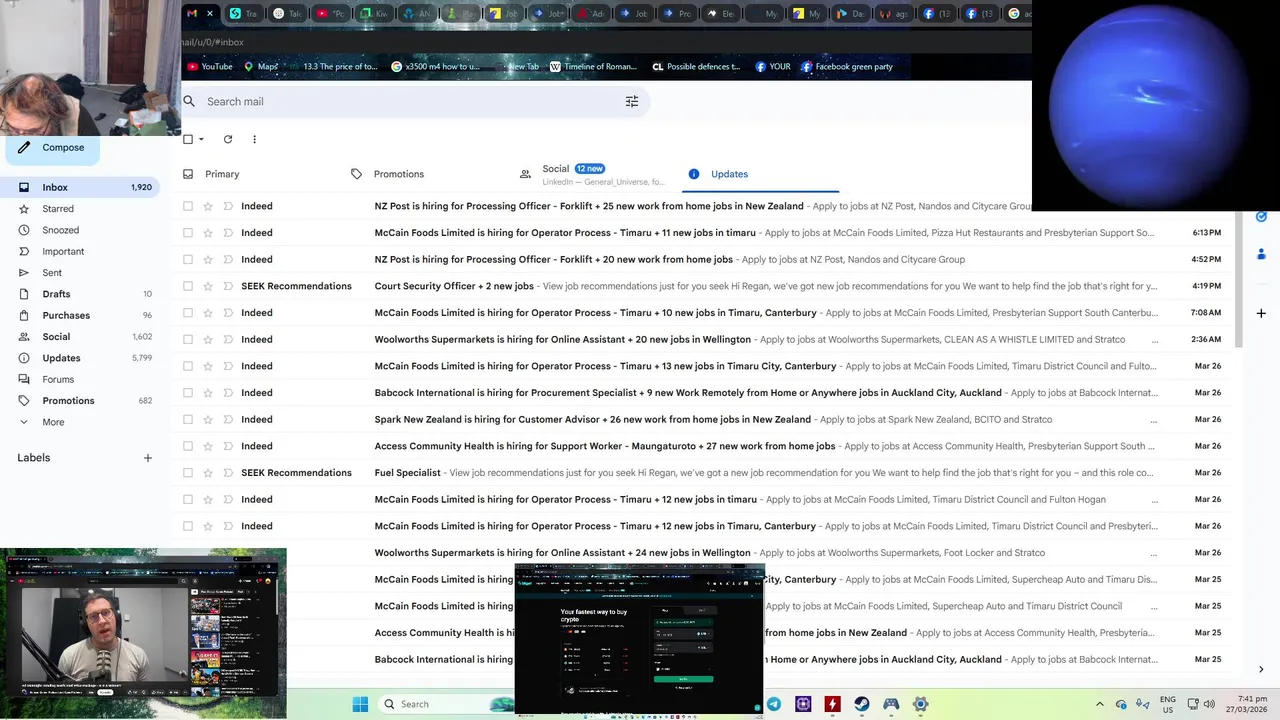Mark Fuel Specialist email as important
The width and height of the screenshot is (1280, 720).
tap(228, 473)
